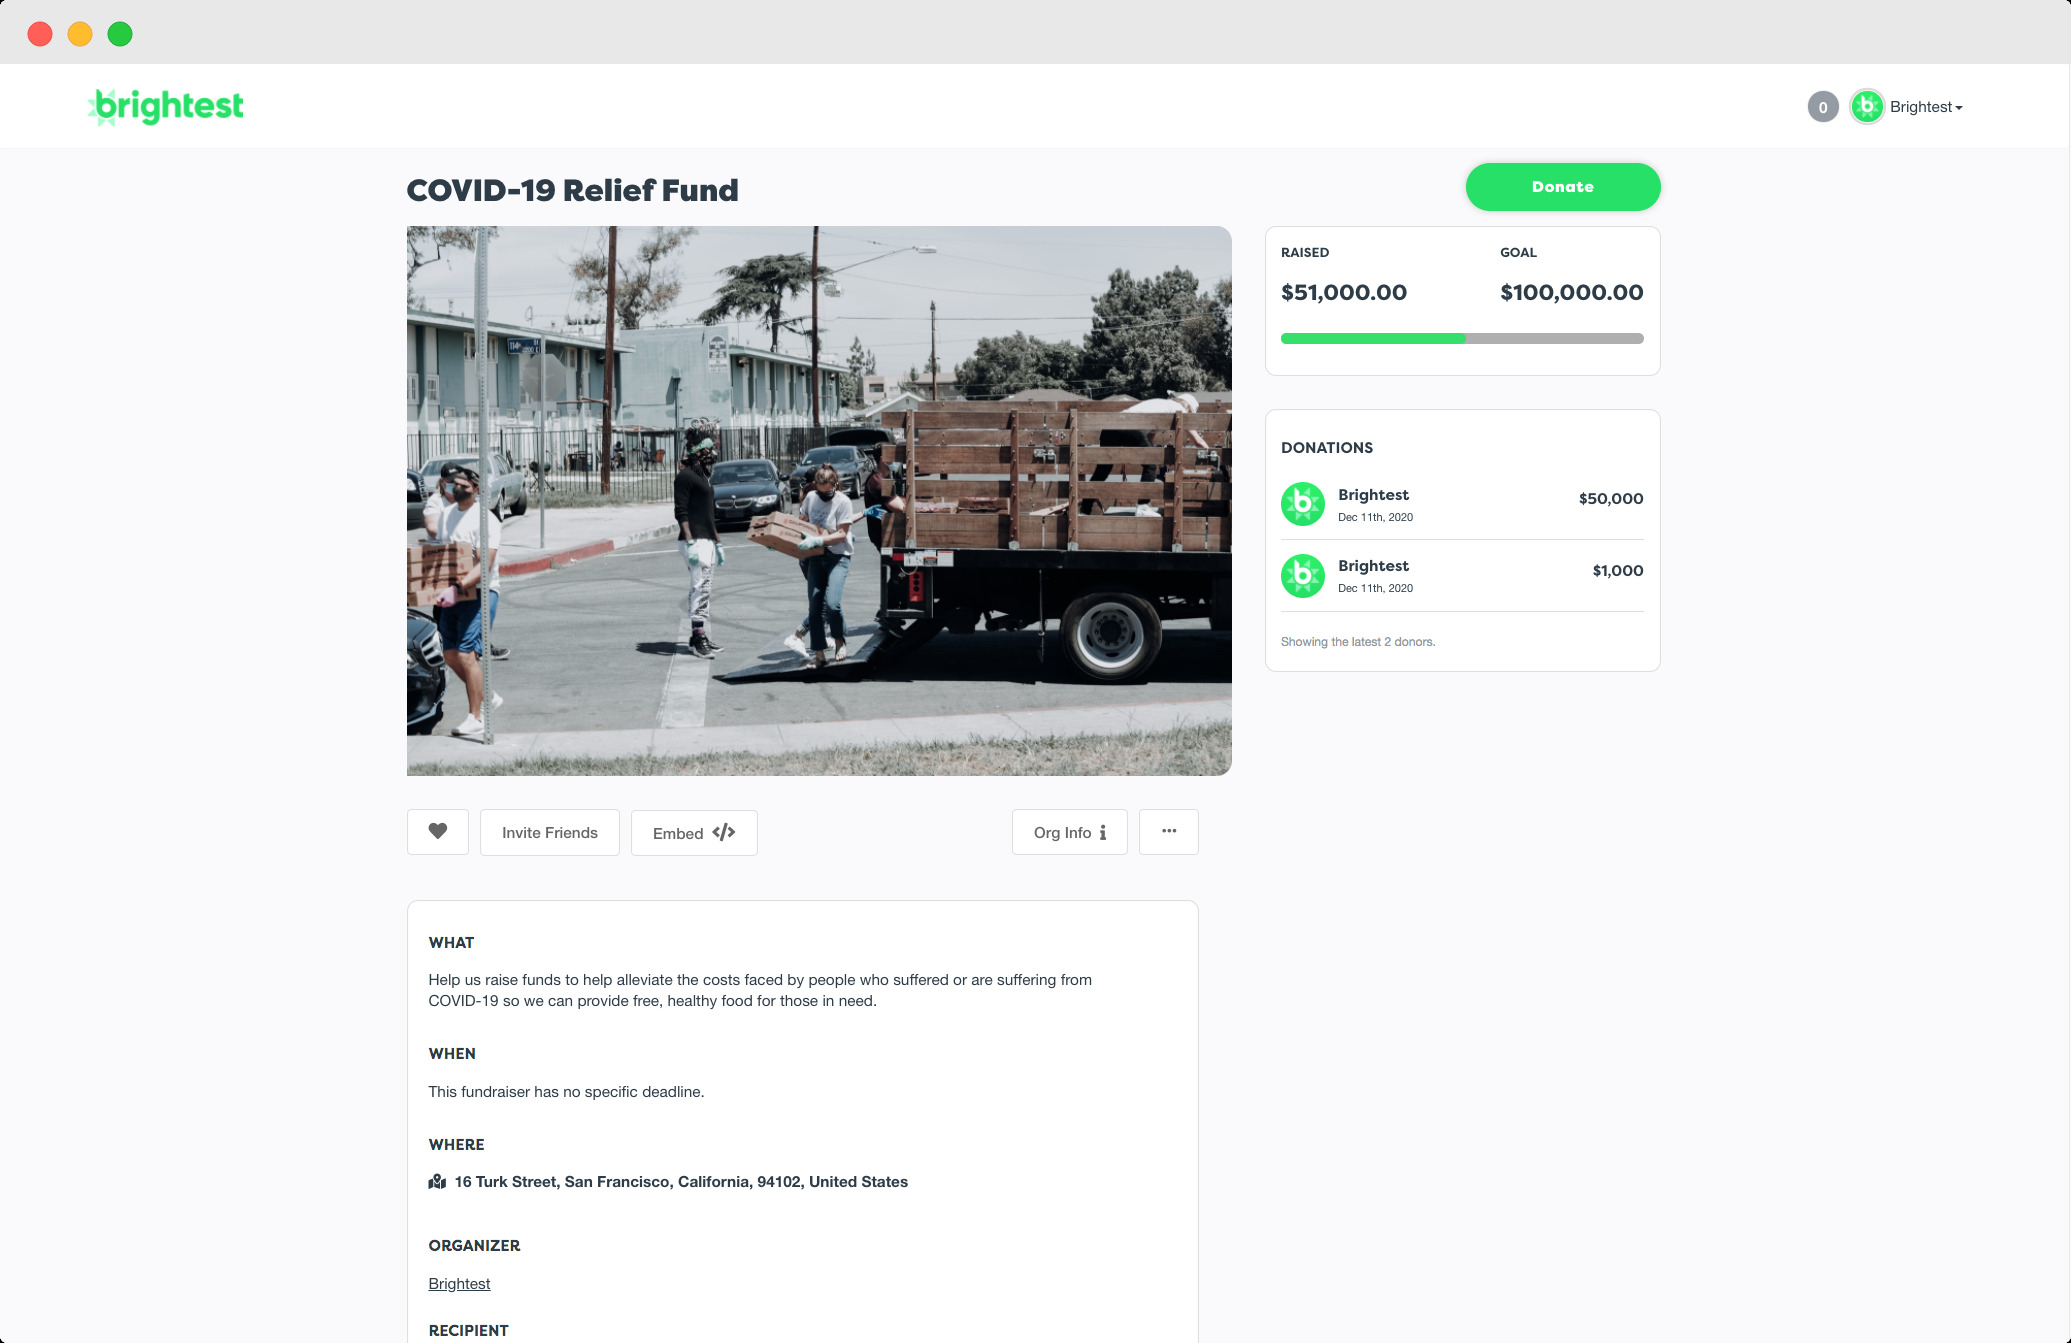Click the Brightest user avatar icon
The height and width of the screenshot is (1343, 2071).
pyautogui.click(x=1867, y=106)
